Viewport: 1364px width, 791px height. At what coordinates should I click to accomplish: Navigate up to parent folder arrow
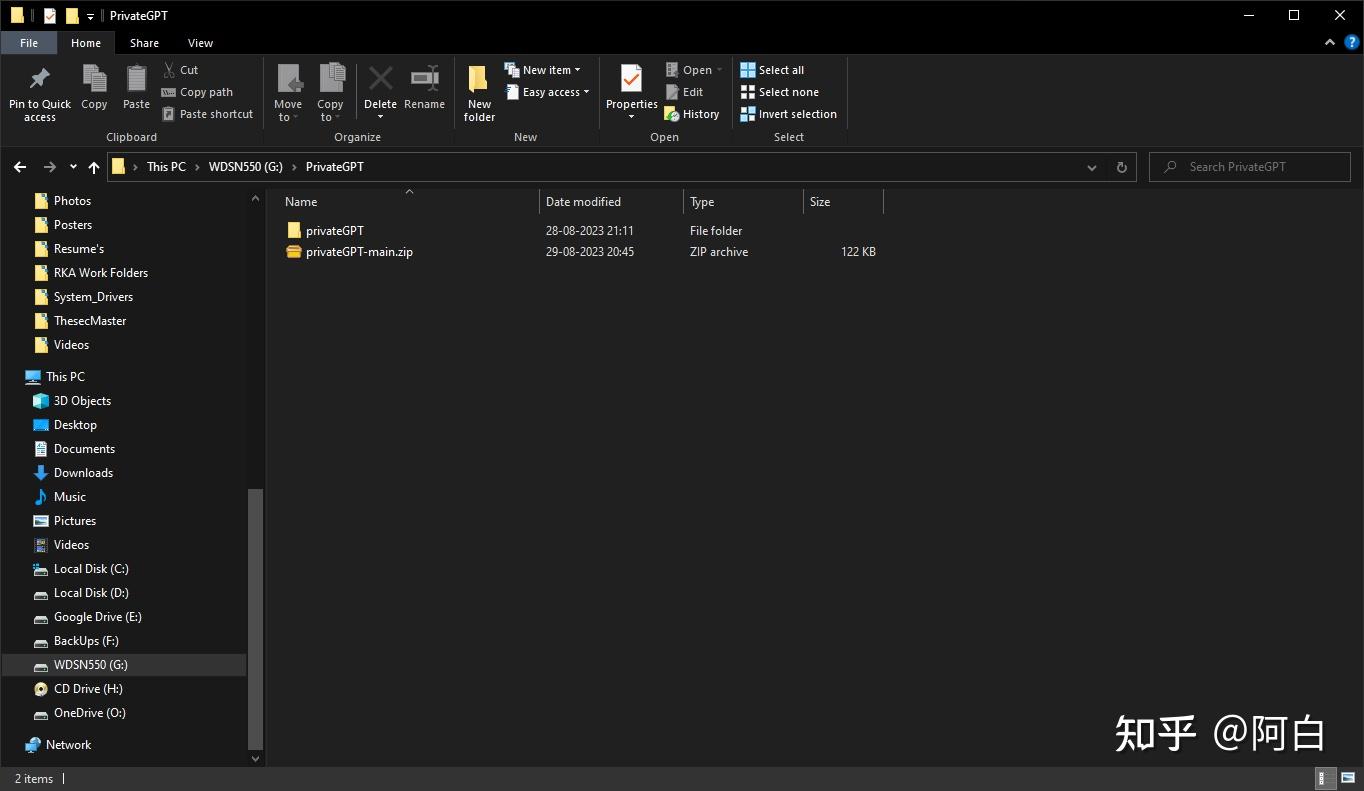coord(94,167)
